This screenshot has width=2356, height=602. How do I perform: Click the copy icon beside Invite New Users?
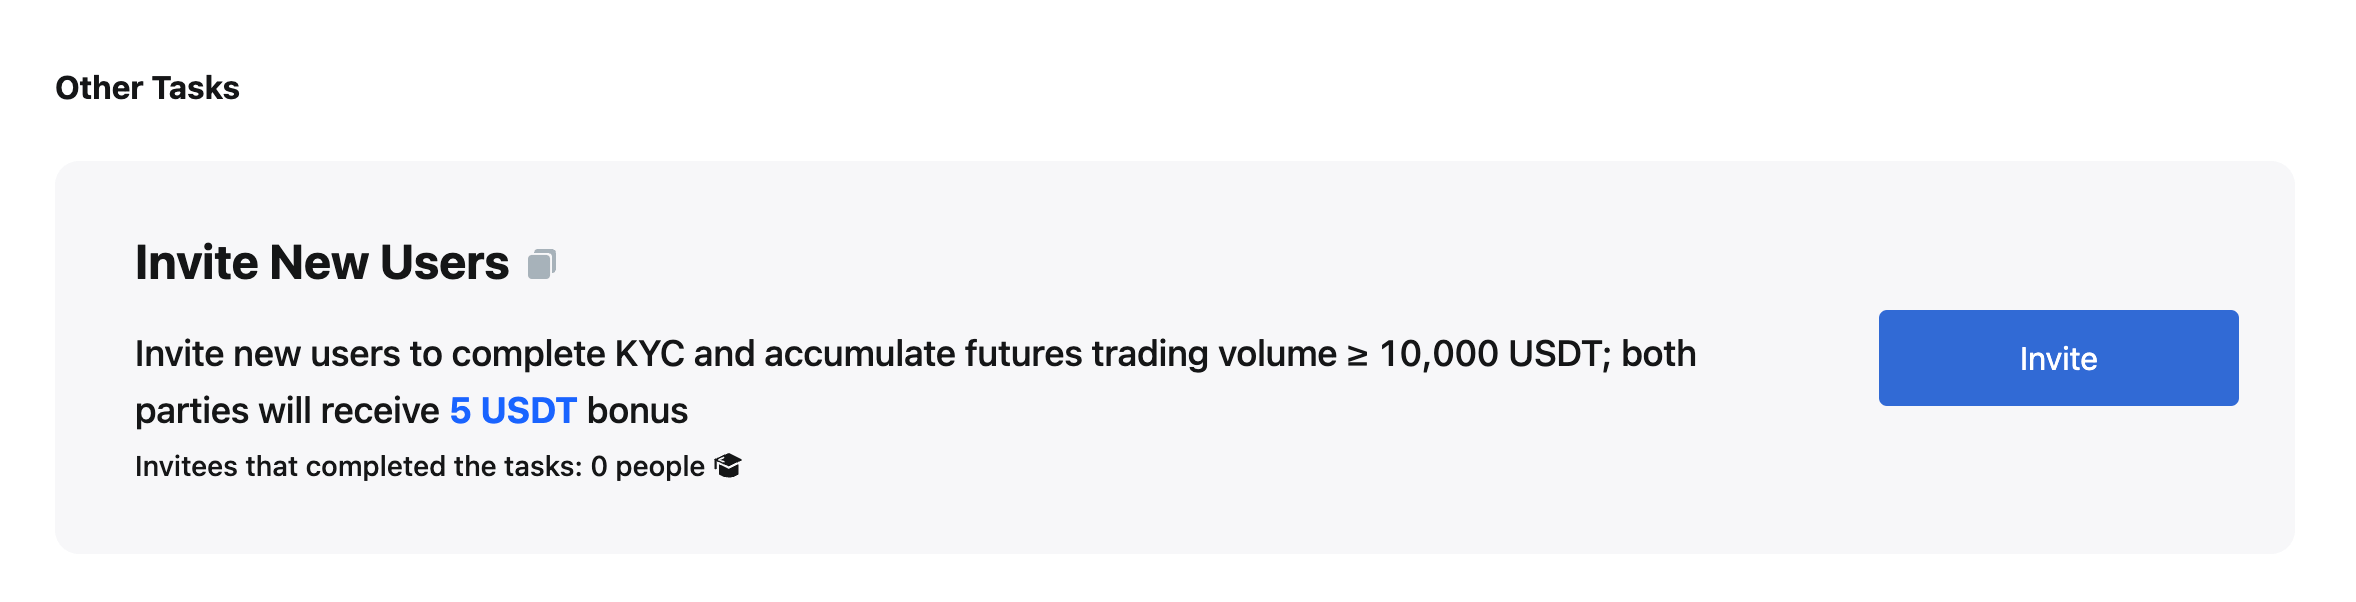541,264
